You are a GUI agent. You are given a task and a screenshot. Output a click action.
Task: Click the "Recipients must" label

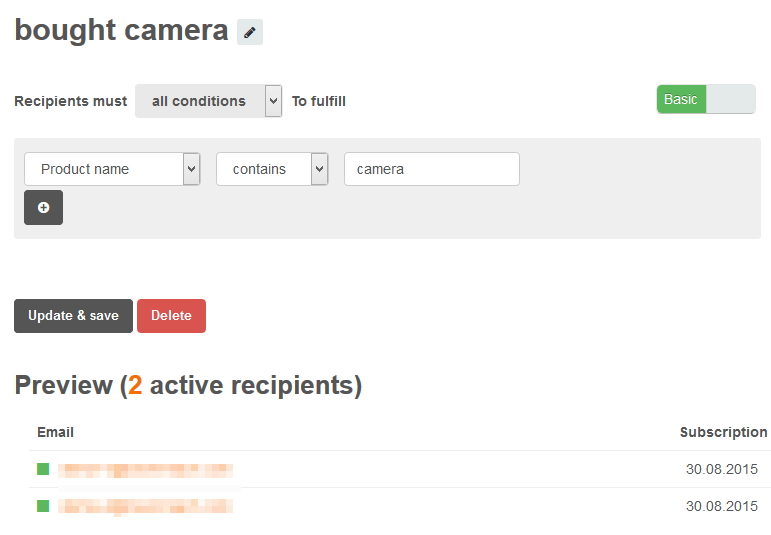(71, 101)
